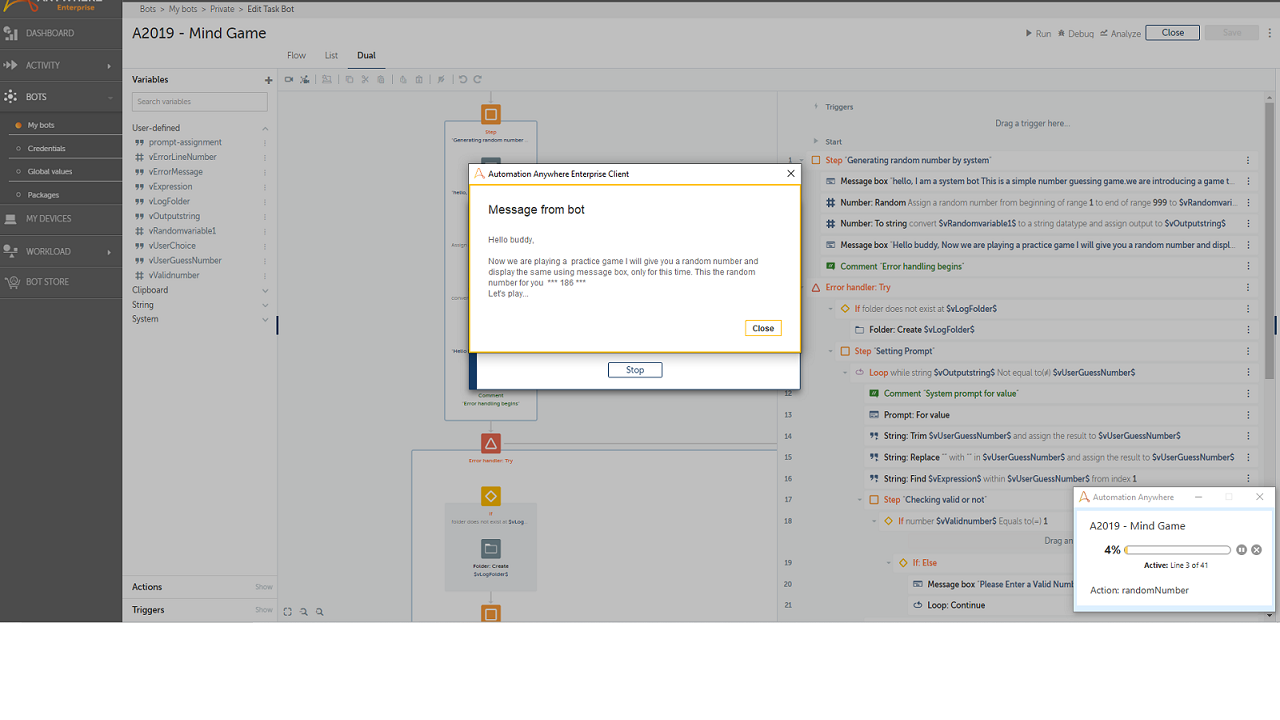This screenshot has height=720, width=1280.
Task: Click the plus icon to add a variable
Action: (268, 80)
